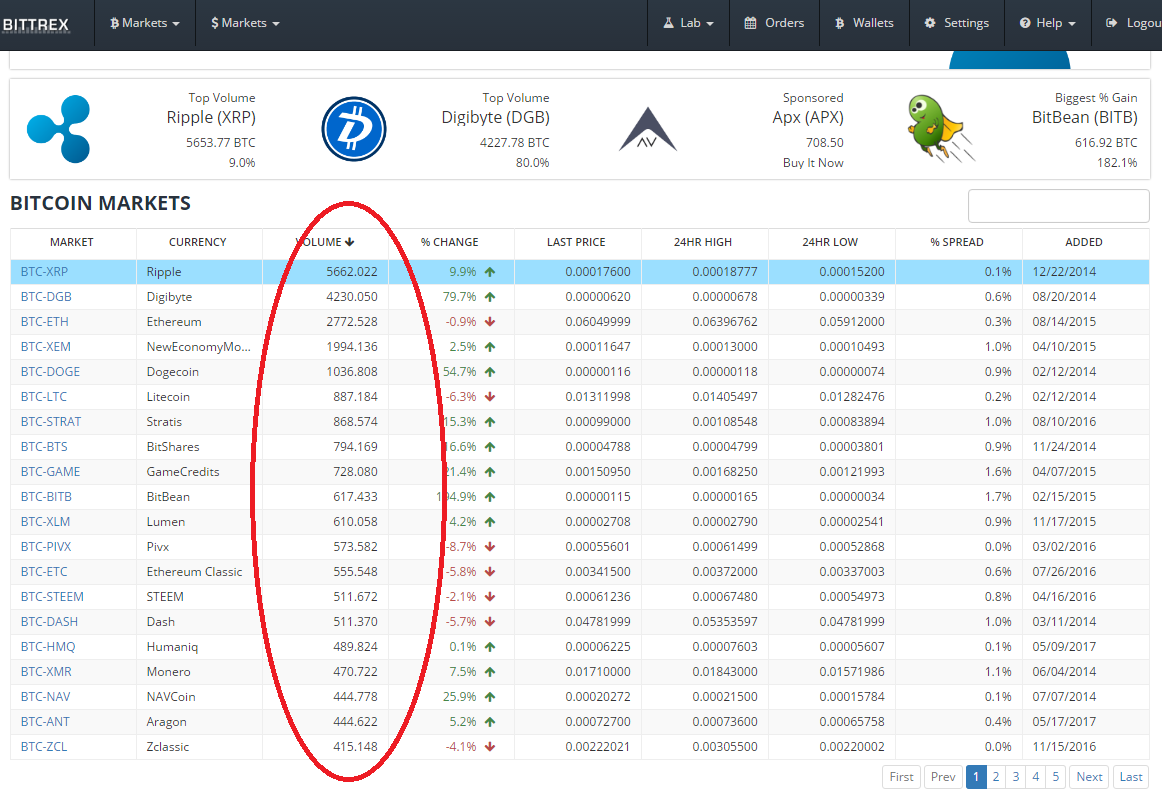Click the Ethereum Classic currency cell
This screenshot has width=1162, height=792.
[199, 572]
